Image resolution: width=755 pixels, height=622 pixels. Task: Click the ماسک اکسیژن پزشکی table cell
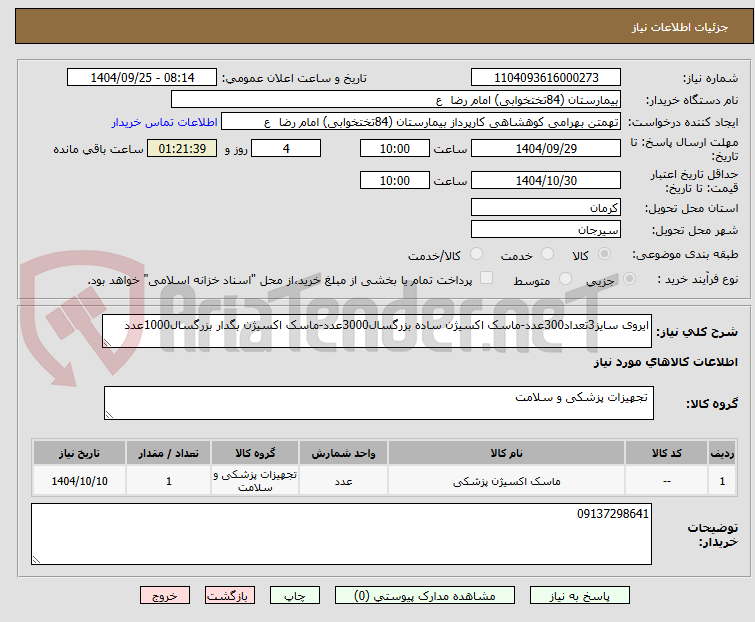point(507,481)
